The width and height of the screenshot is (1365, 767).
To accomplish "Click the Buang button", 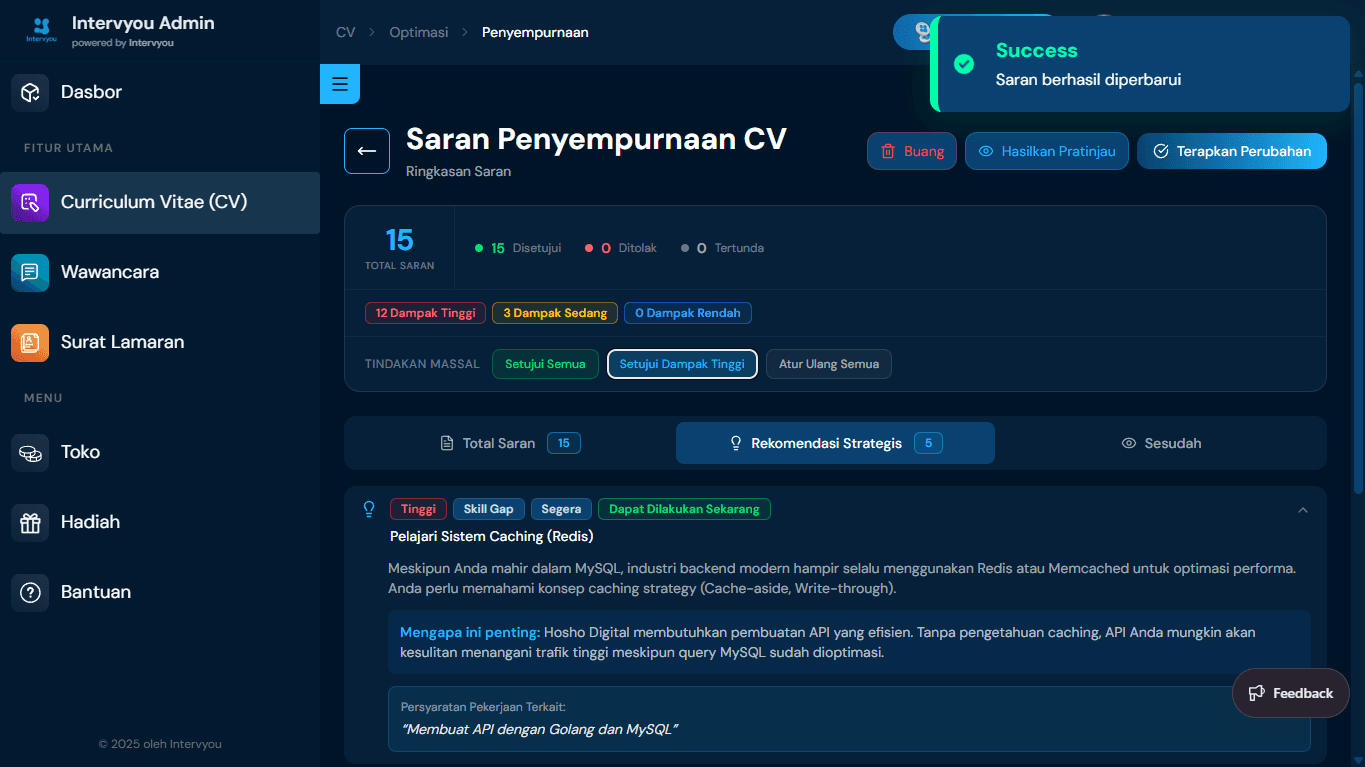I will pyautogui.click(x=912, y=151).
